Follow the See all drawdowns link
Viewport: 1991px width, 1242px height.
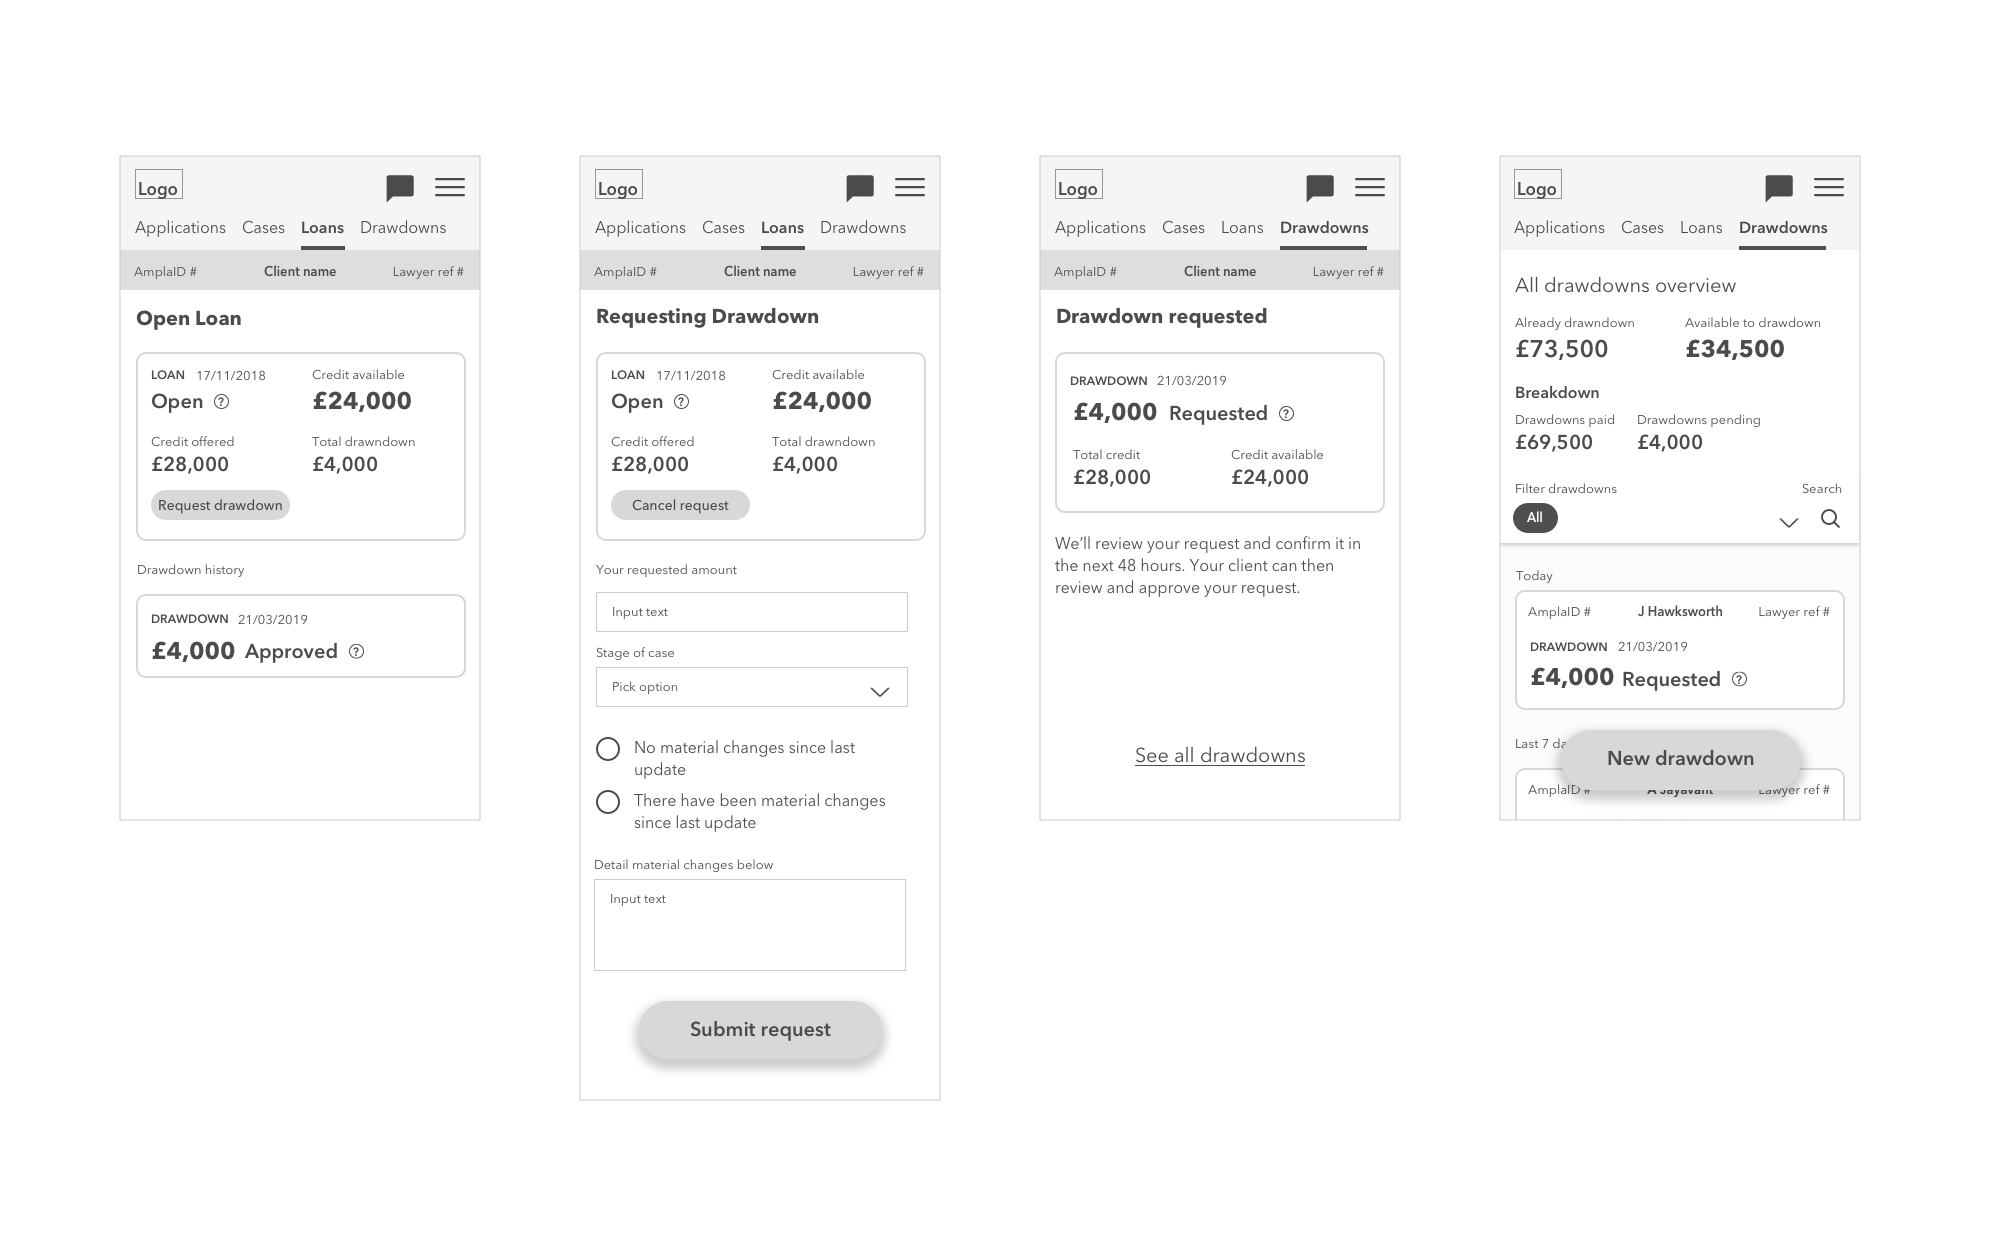click(x=1219, y=756)
